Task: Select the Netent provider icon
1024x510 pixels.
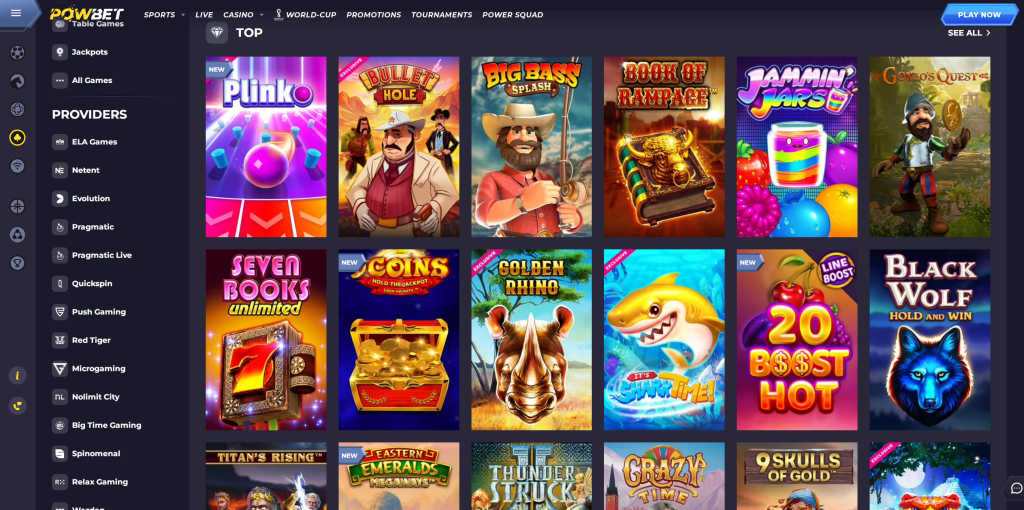Action: pyautogui.click(x=60, y=170)
